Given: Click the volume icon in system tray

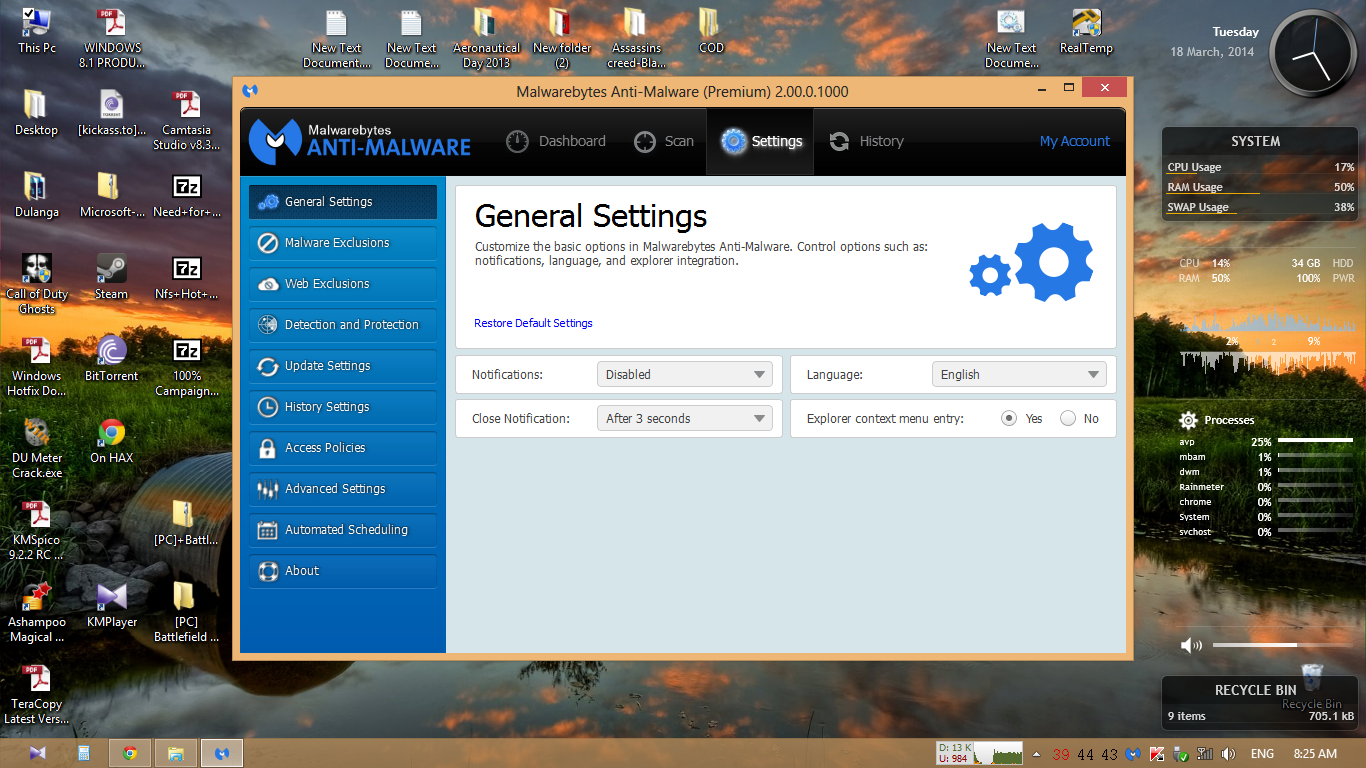Looking at the screenshot, I should point(1228,753).
